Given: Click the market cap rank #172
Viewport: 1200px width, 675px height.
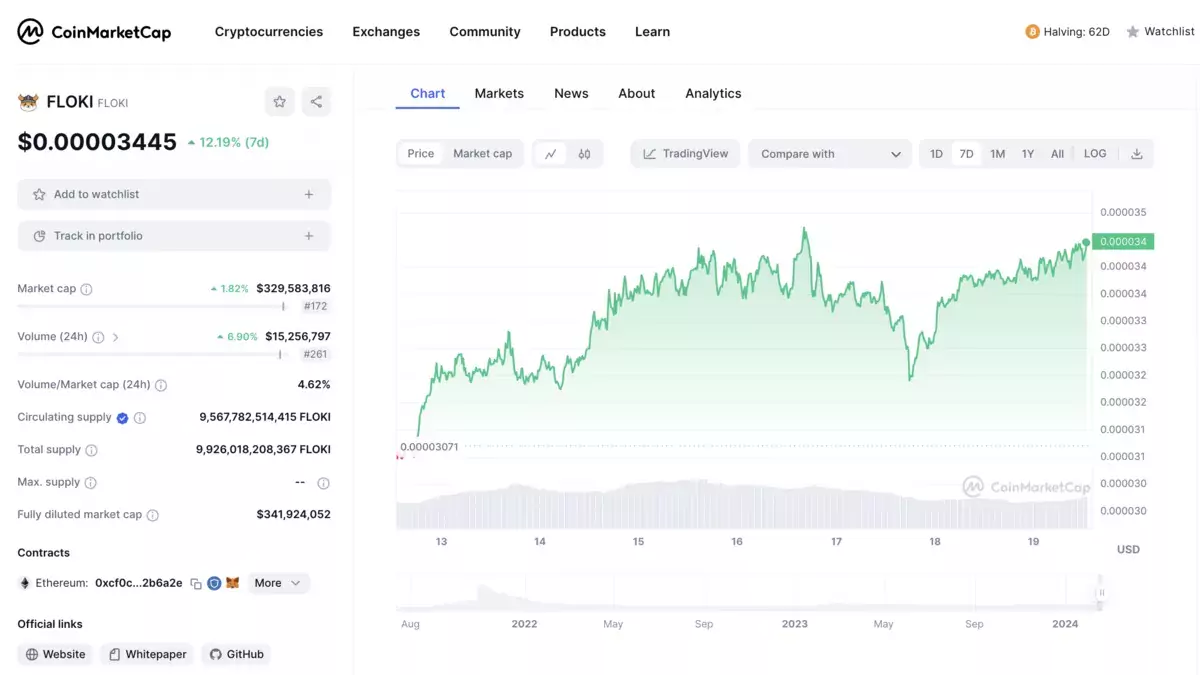Looking at the screenshot, I should [x=316, y=306].
